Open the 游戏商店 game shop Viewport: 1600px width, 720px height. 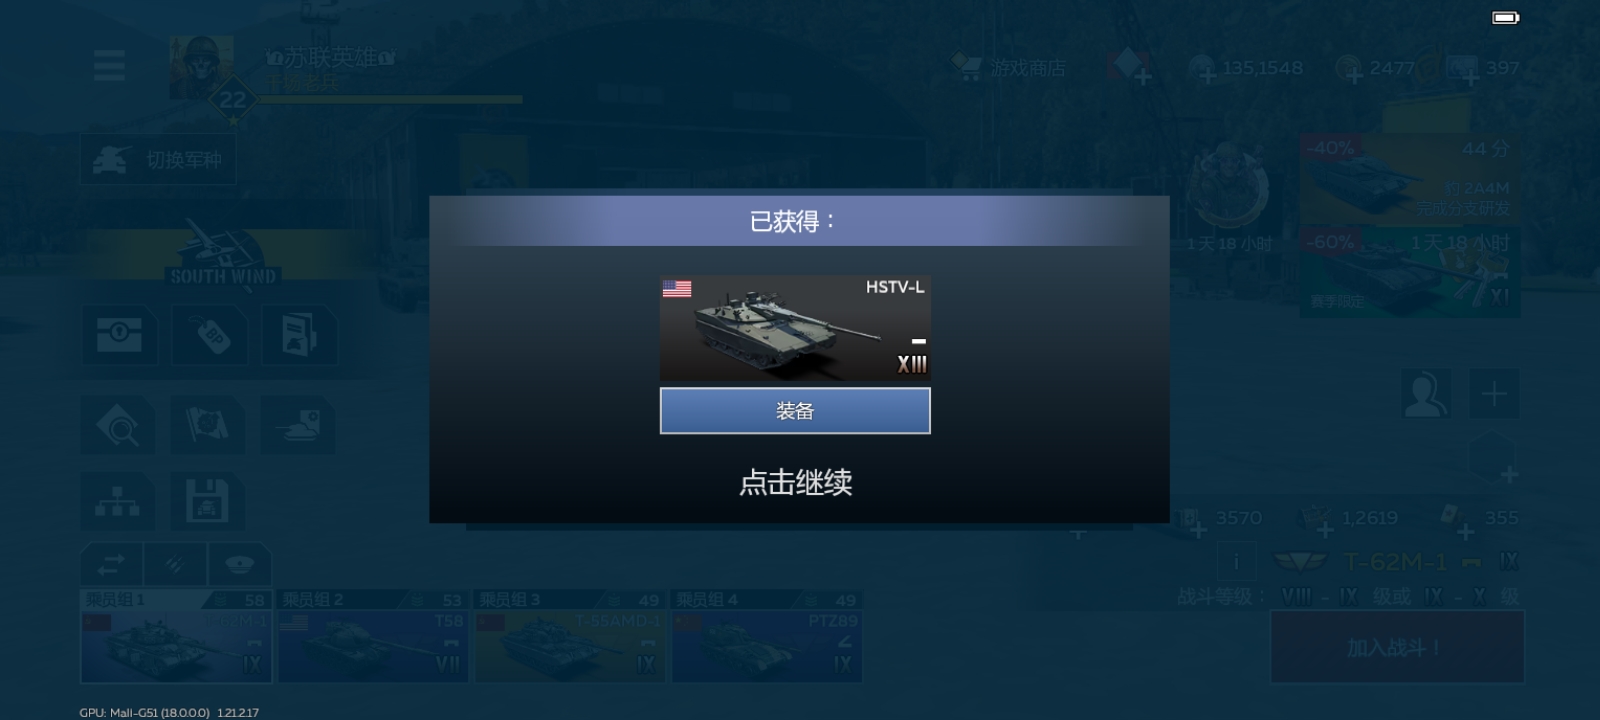(1010, 68)
